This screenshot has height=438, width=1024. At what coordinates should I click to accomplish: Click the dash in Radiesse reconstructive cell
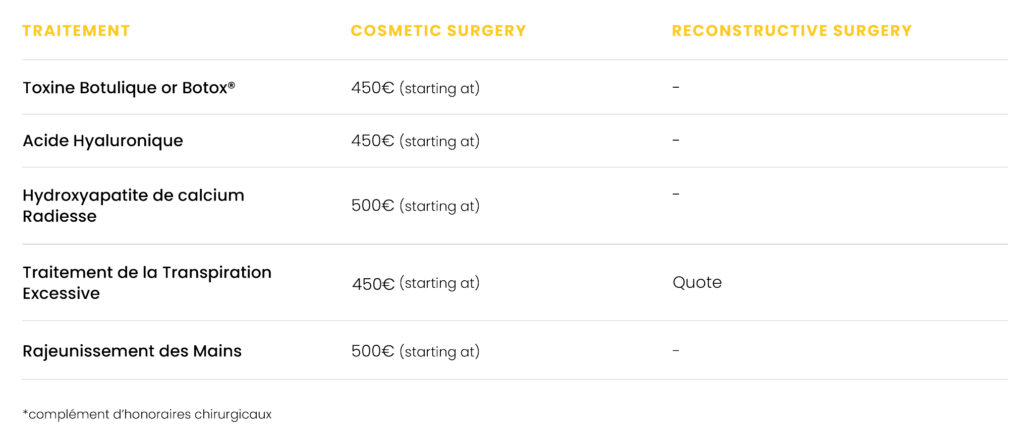(x=676, y=194)
